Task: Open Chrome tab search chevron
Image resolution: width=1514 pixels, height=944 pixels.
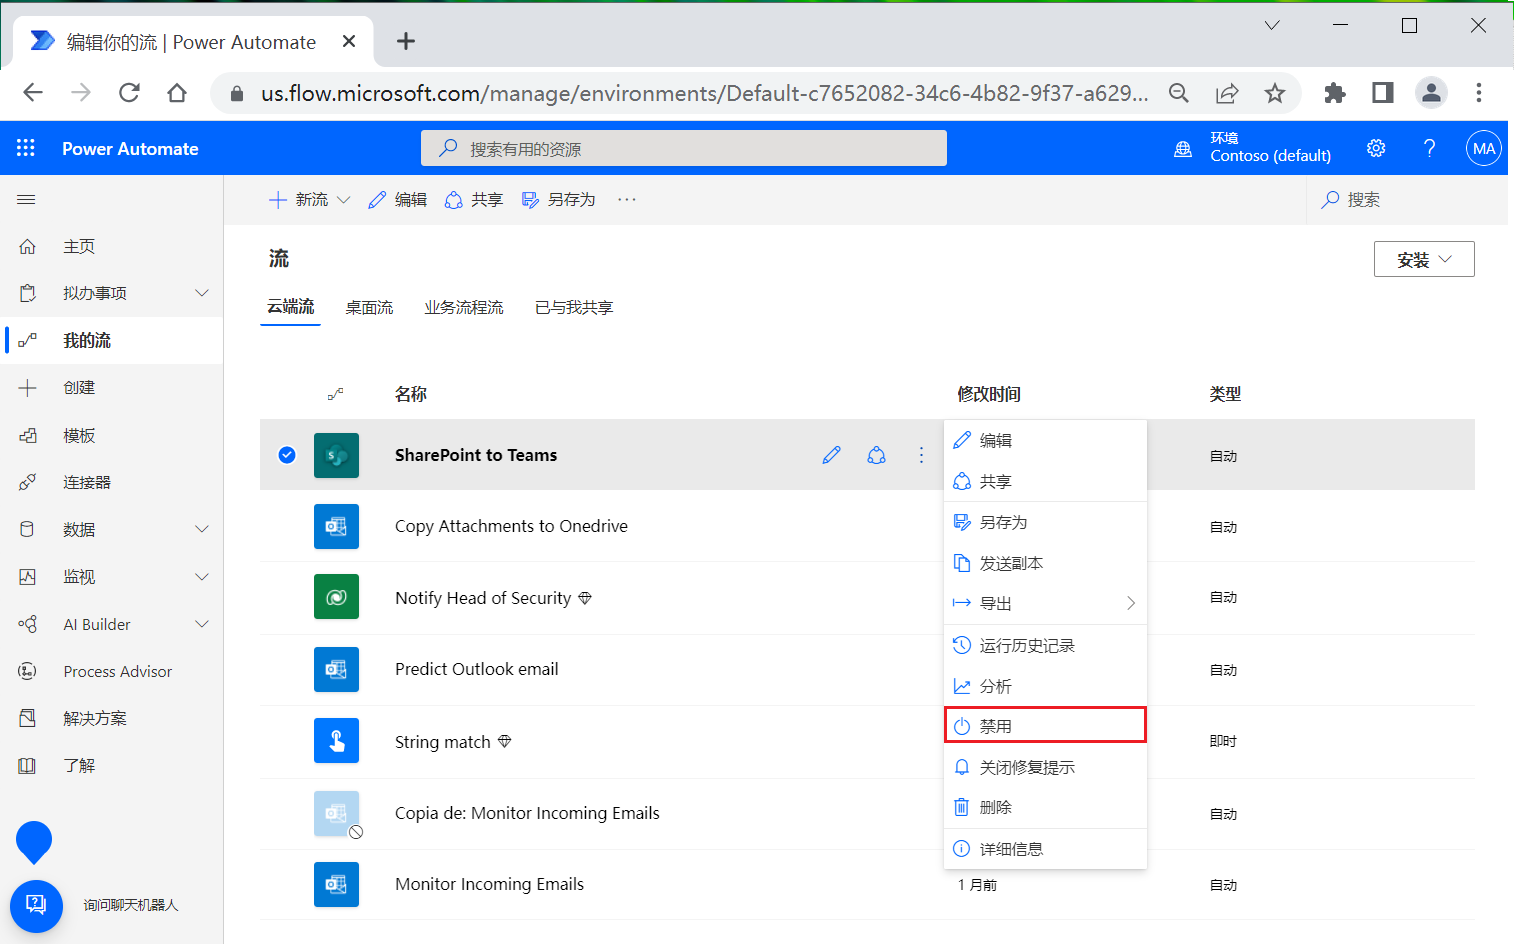Action: 1272,25
